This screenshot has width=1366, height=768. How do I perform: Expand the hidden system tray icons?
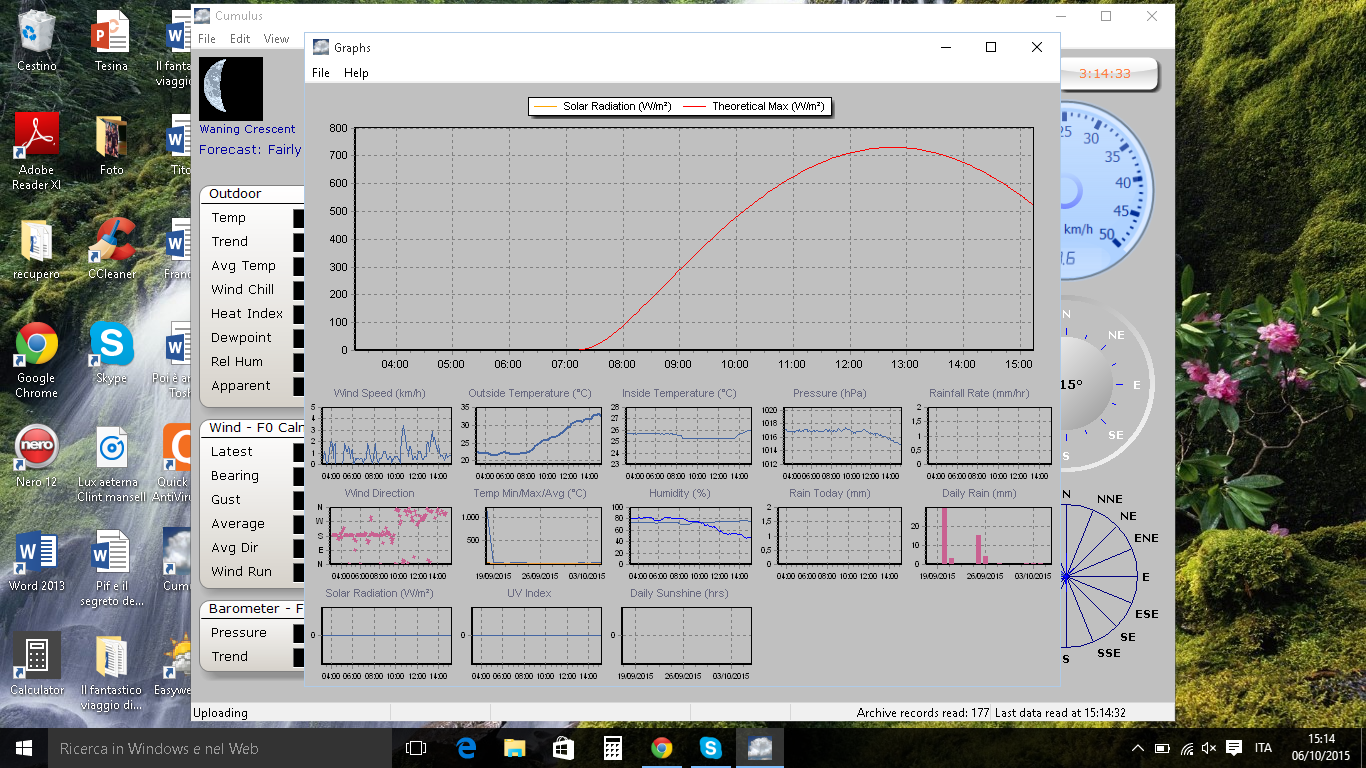coord(1138,748)
